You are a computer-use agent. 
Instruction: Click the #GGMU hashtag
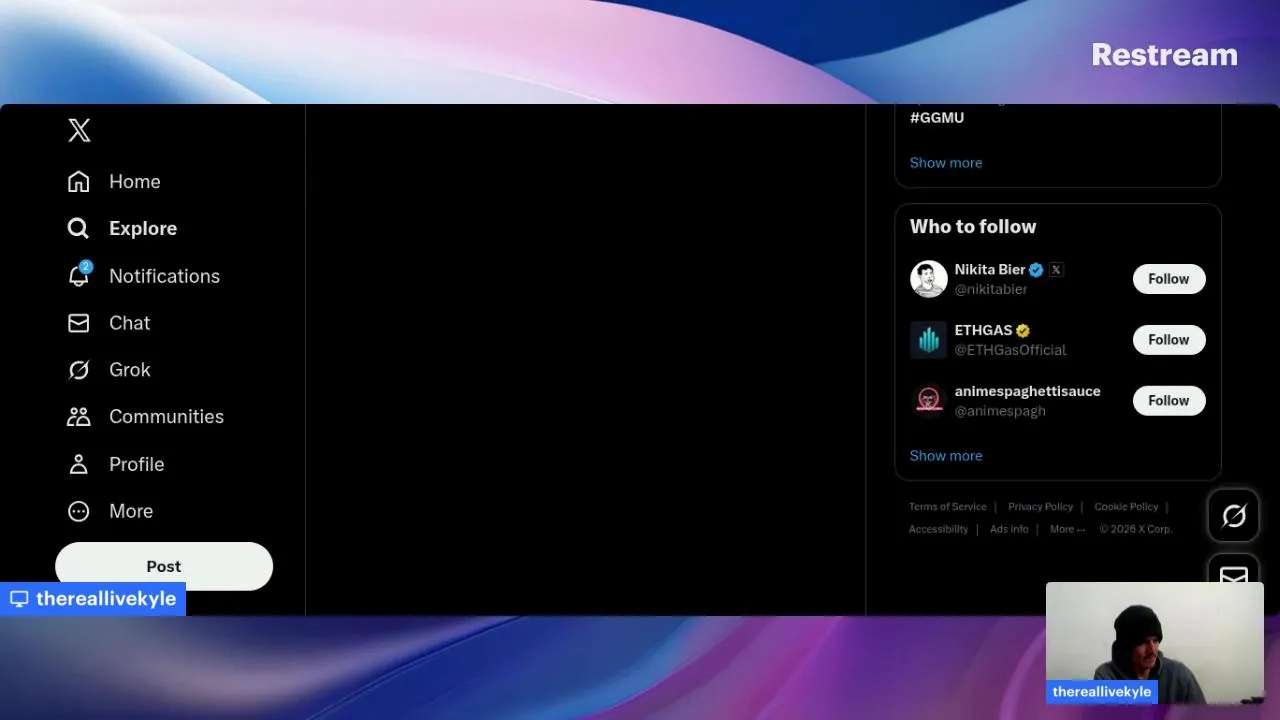coord(937,117)
